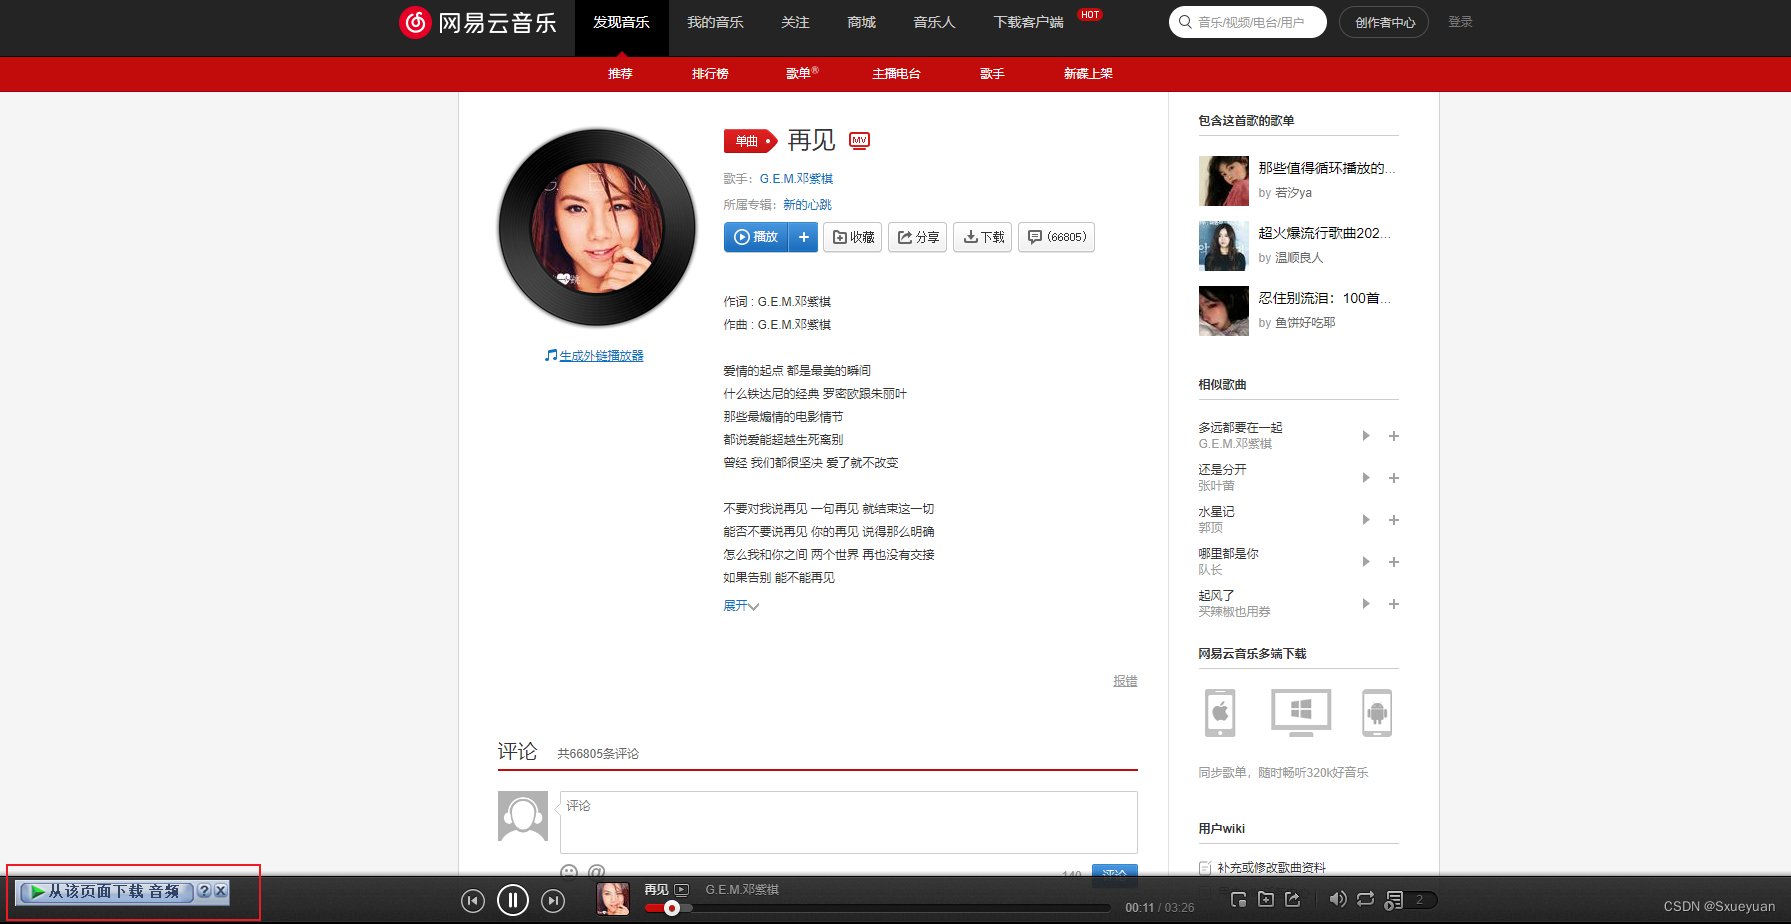Image resolution: width=1791 pixels, height=924 pixels.
Task: Click the share icon in the player bar
Action: click(x=1292, y=899)
